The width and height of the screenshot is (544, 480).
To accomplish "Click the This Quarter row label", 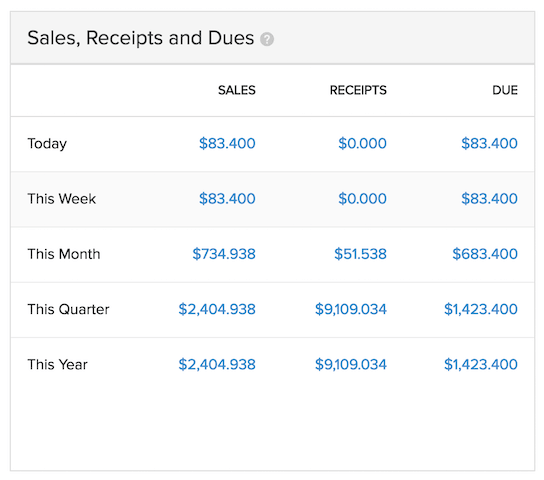I will click(x=68, y=309).
